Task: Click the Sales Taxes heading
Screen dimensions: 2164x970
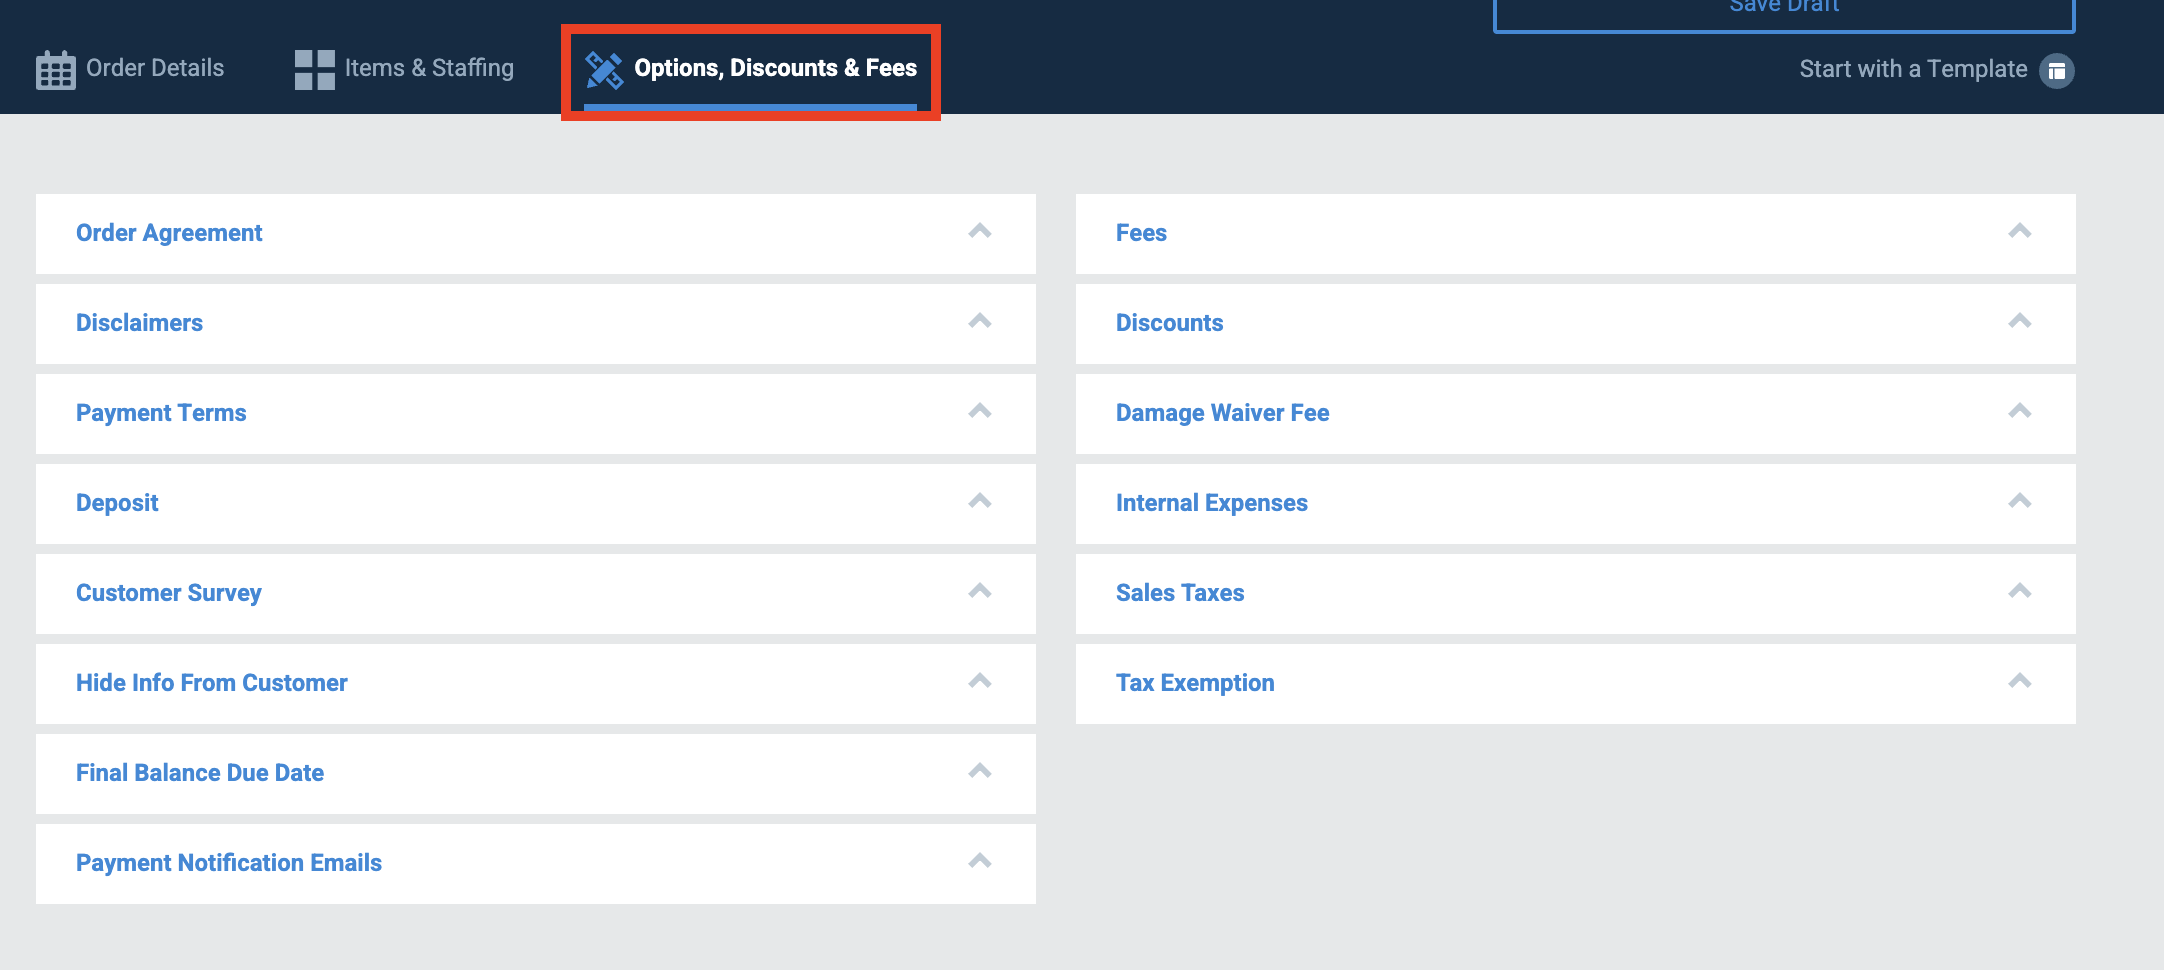Action: coord(1180,593)
